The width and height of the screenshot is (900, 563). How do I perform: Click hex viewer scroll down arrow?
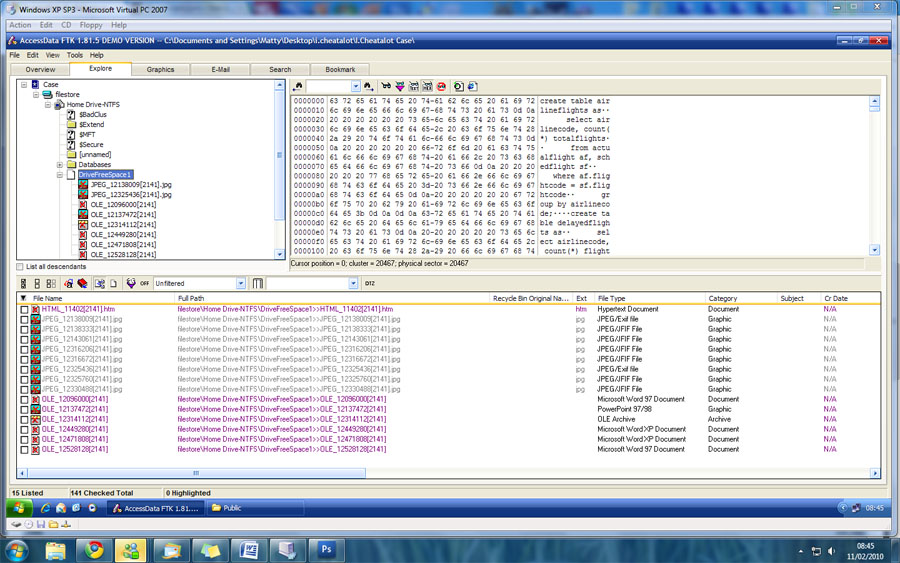(874, 250)
